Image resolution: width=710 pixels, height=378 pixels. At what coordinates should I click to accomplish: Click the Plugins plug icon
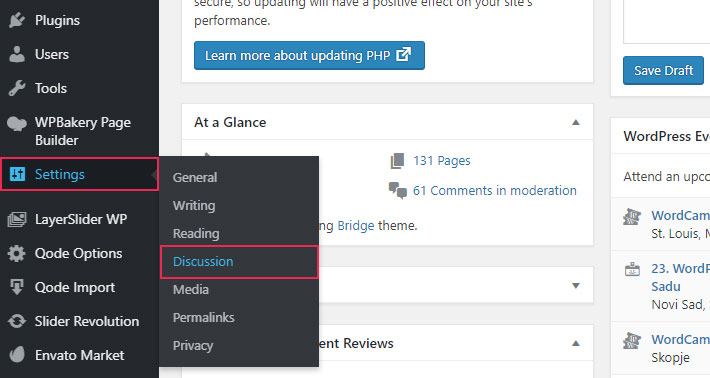click(x=17, y=20)
